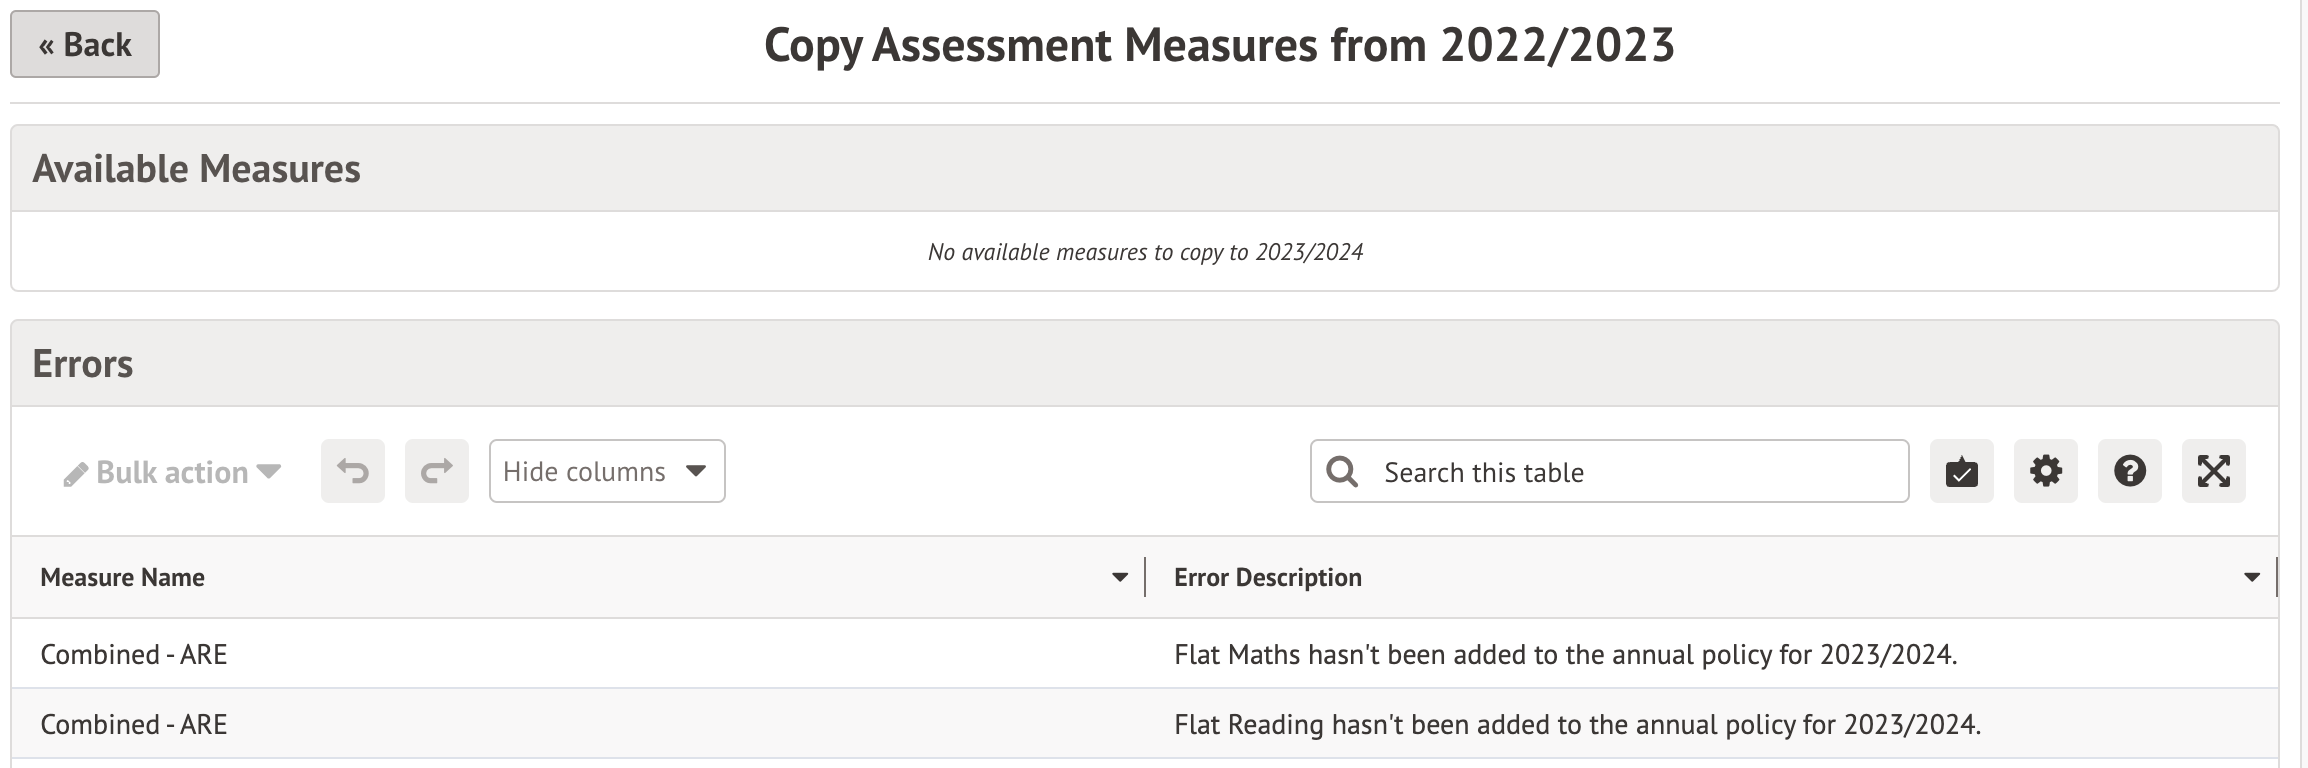Screen dimensions: 2308x768
Task: Expand table to fullscreen
Action: tap(2214, 471)
